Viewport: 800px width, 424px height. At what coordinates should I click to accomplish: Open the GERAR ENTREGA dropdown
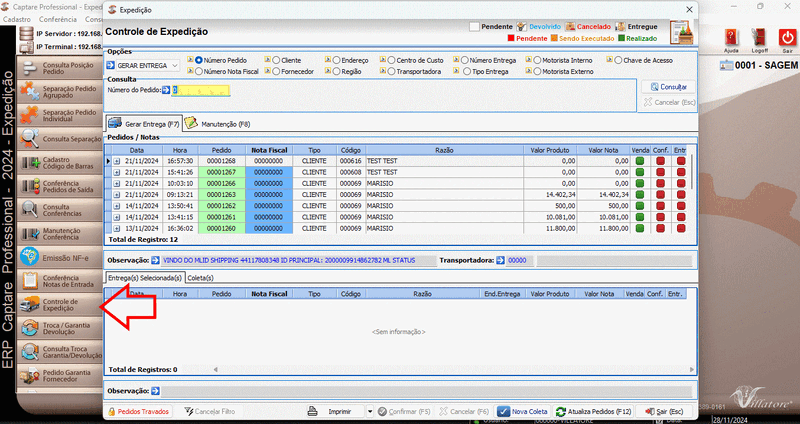click(x=174, y=66)
